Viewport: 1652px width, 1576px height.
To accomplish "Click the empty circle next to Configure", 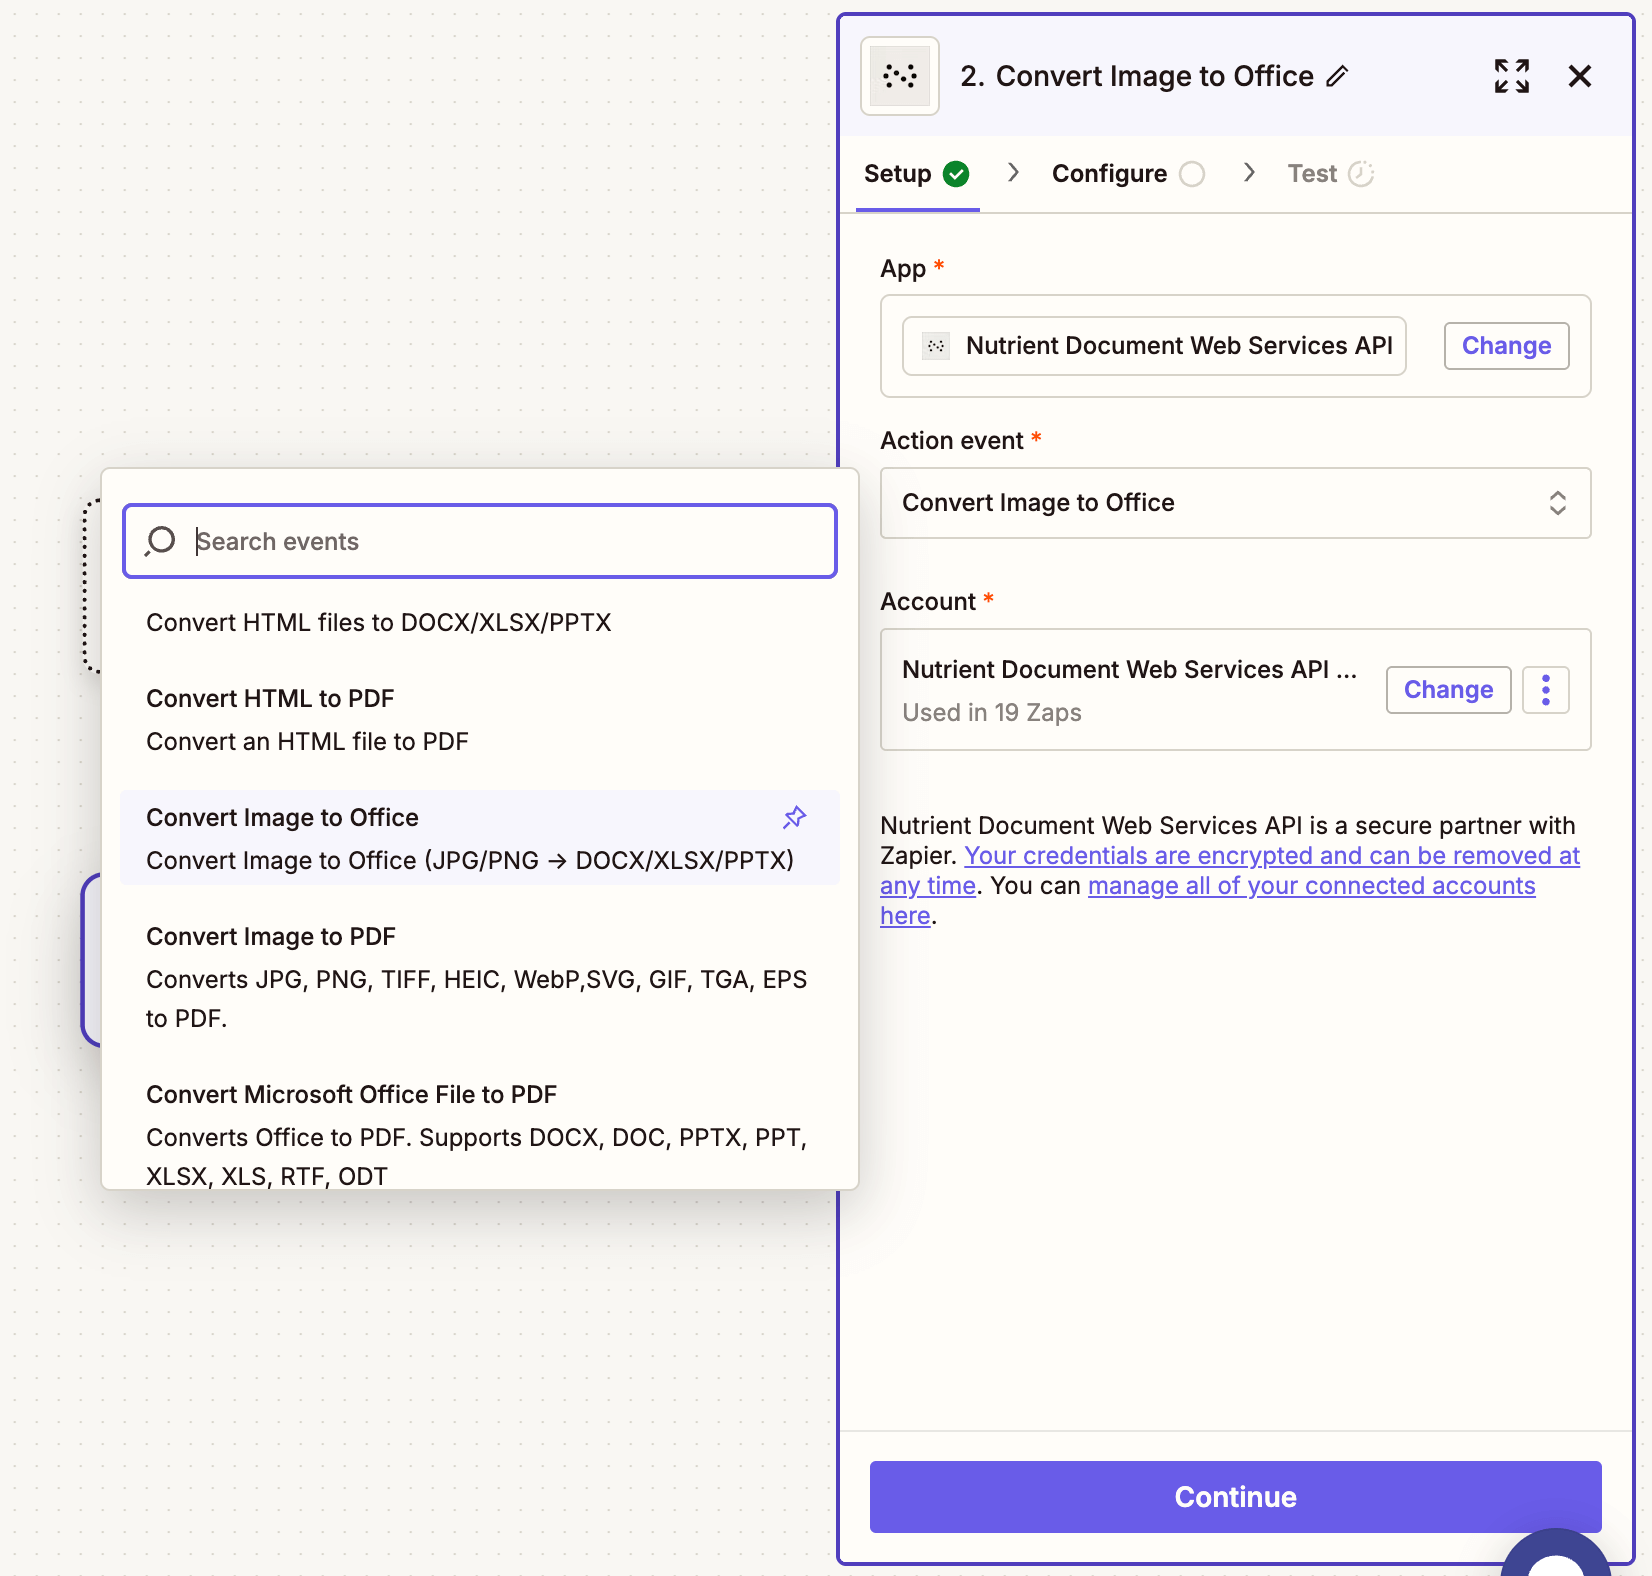I will [x=1192, y=173].
